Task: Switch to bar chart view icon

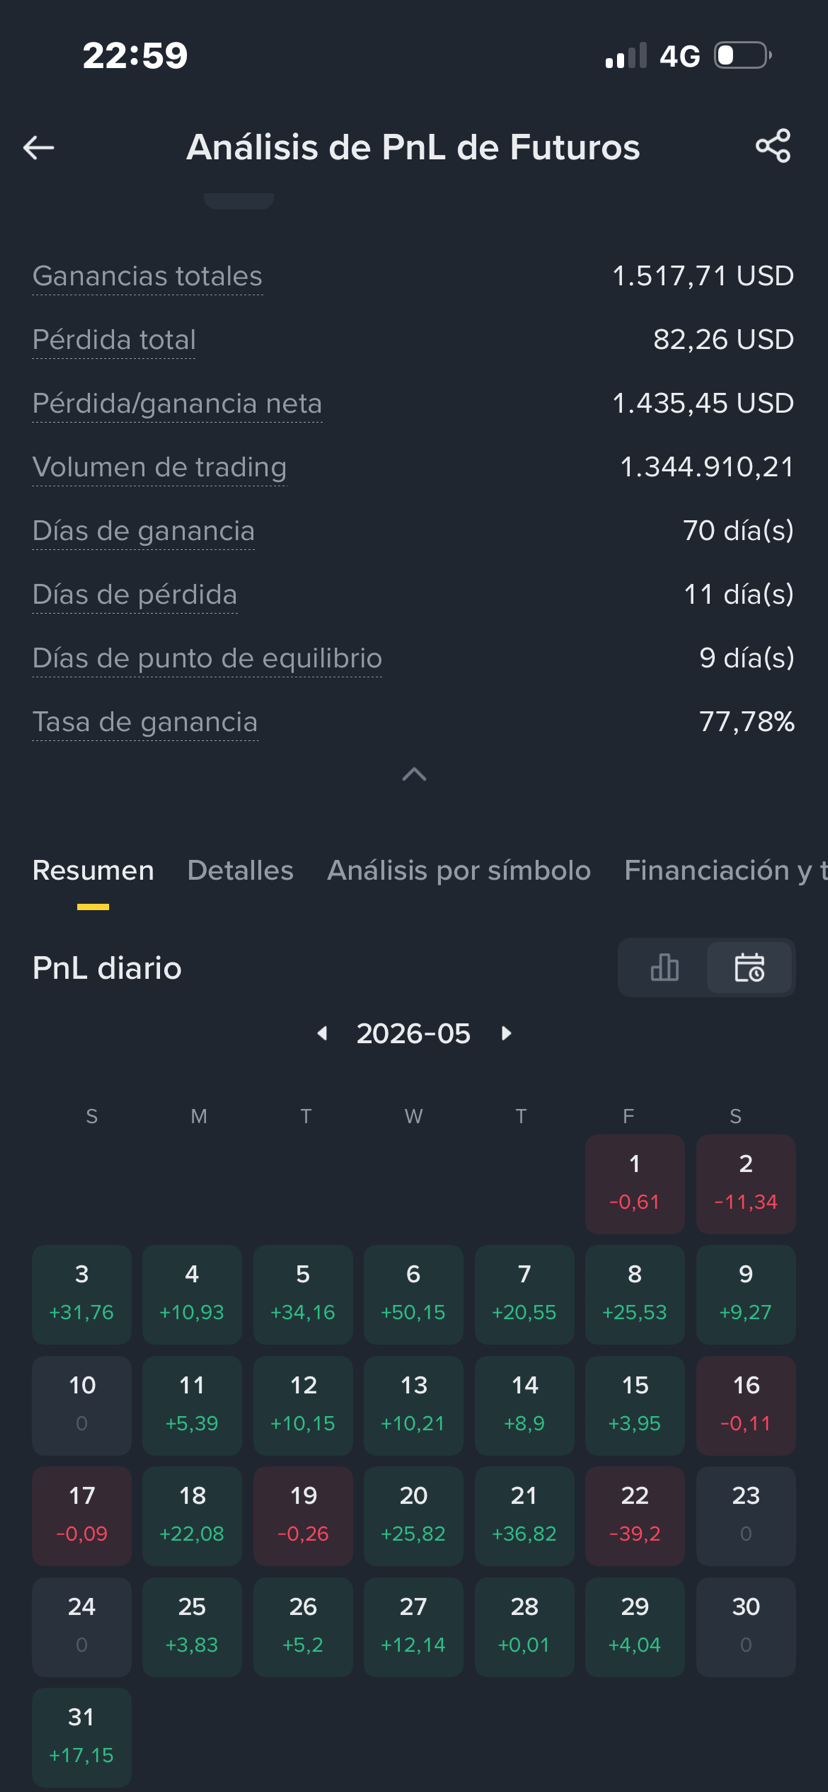Action: [664, 967]
